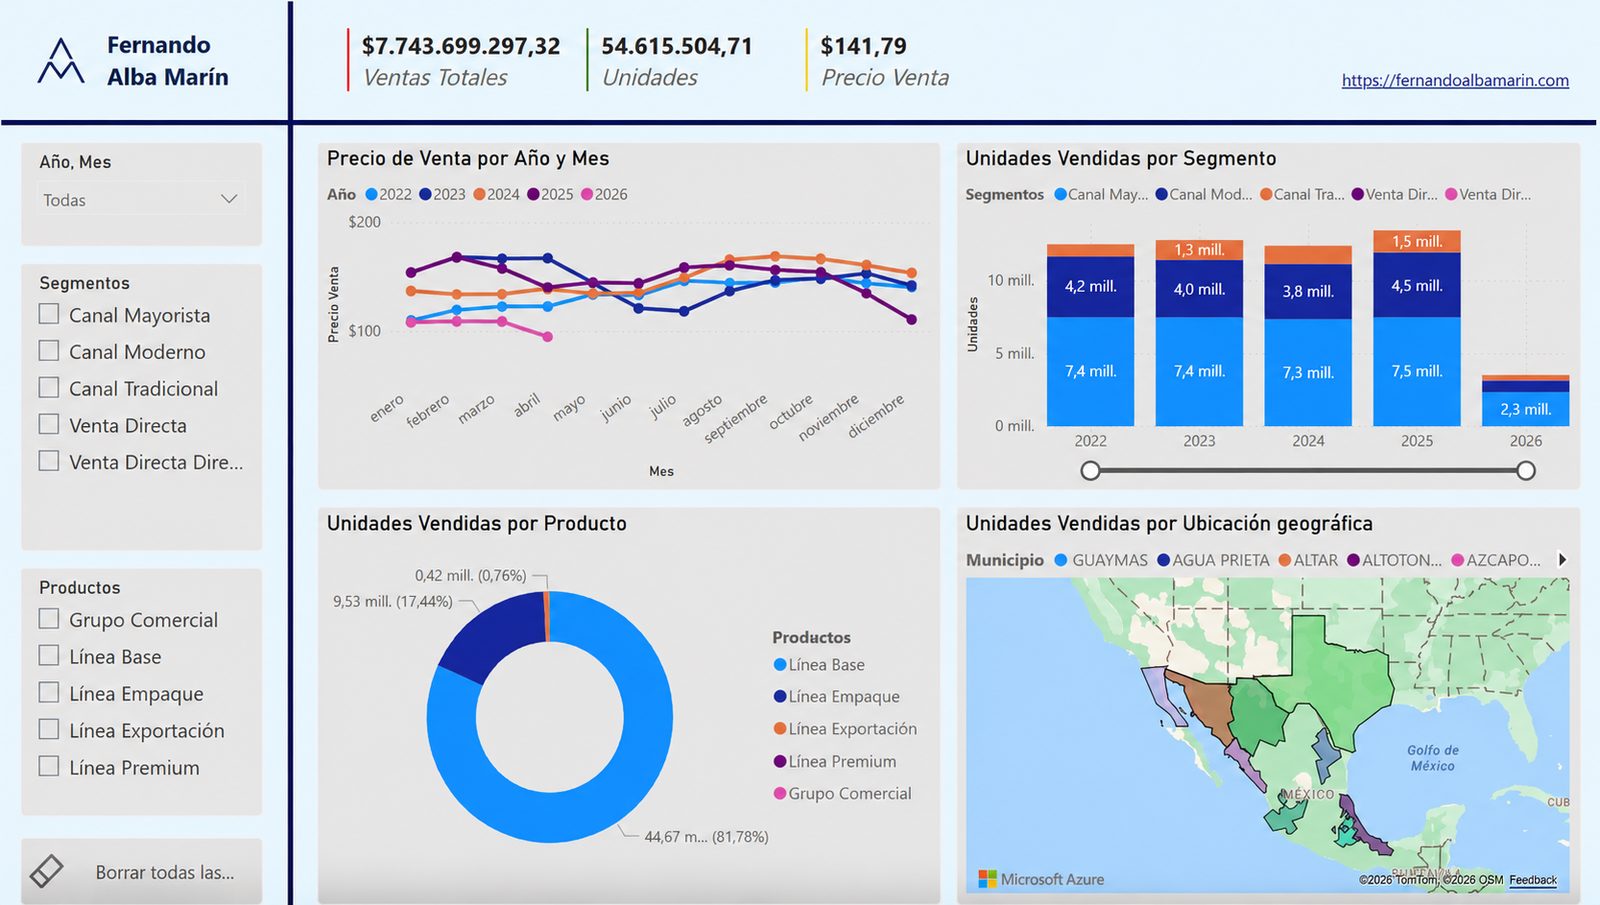Open the map Feedback link
Image resolution: width=1600 pixels, height=905 pixels.
coord(1533,880)
